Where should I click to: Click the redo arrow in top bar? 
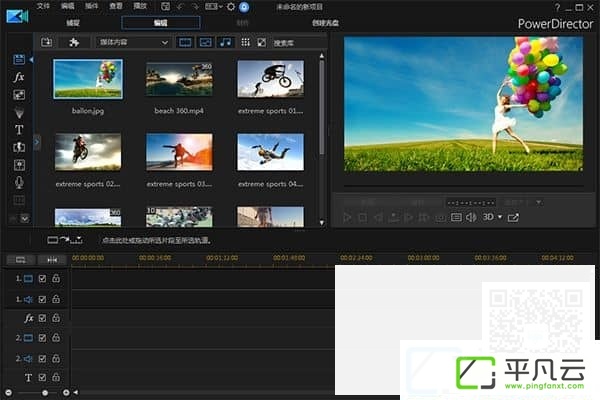196,7
